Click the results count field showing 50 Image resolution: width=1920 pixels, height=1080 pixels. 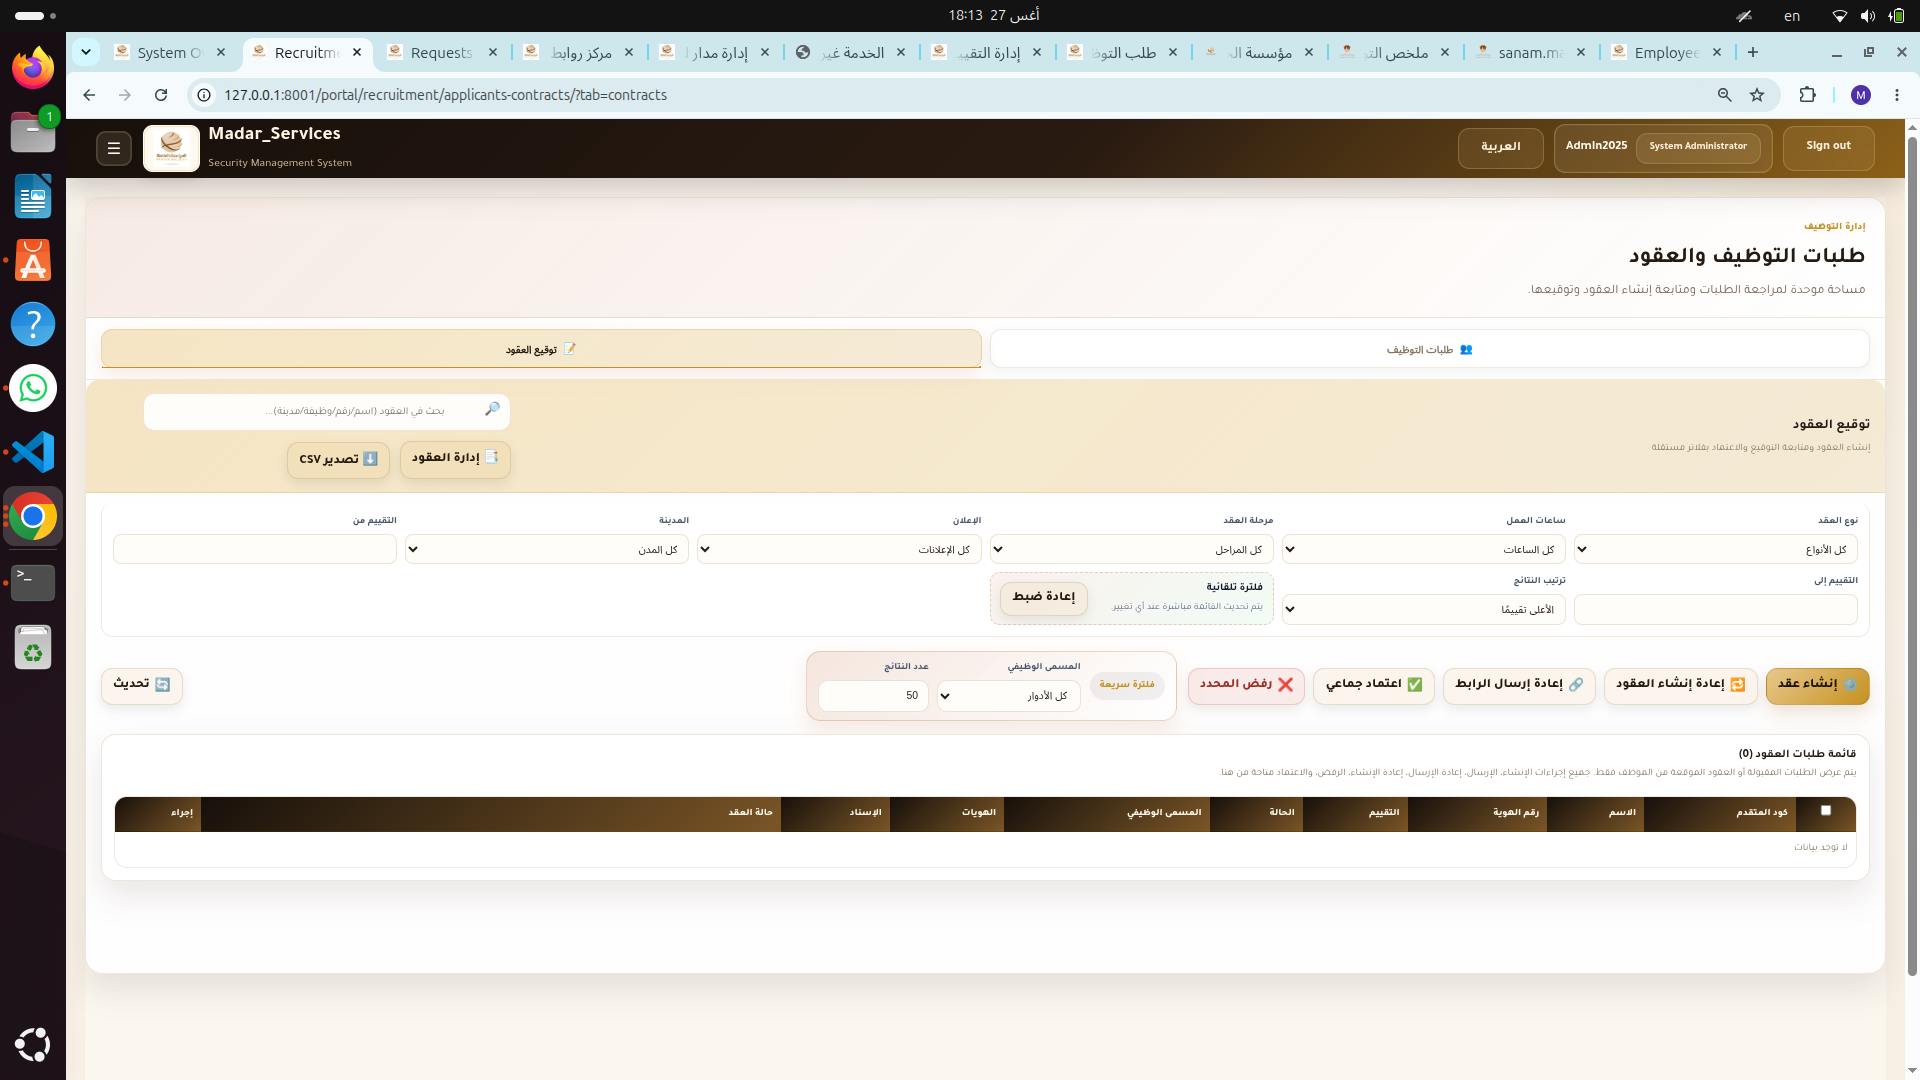coord(873,696)
